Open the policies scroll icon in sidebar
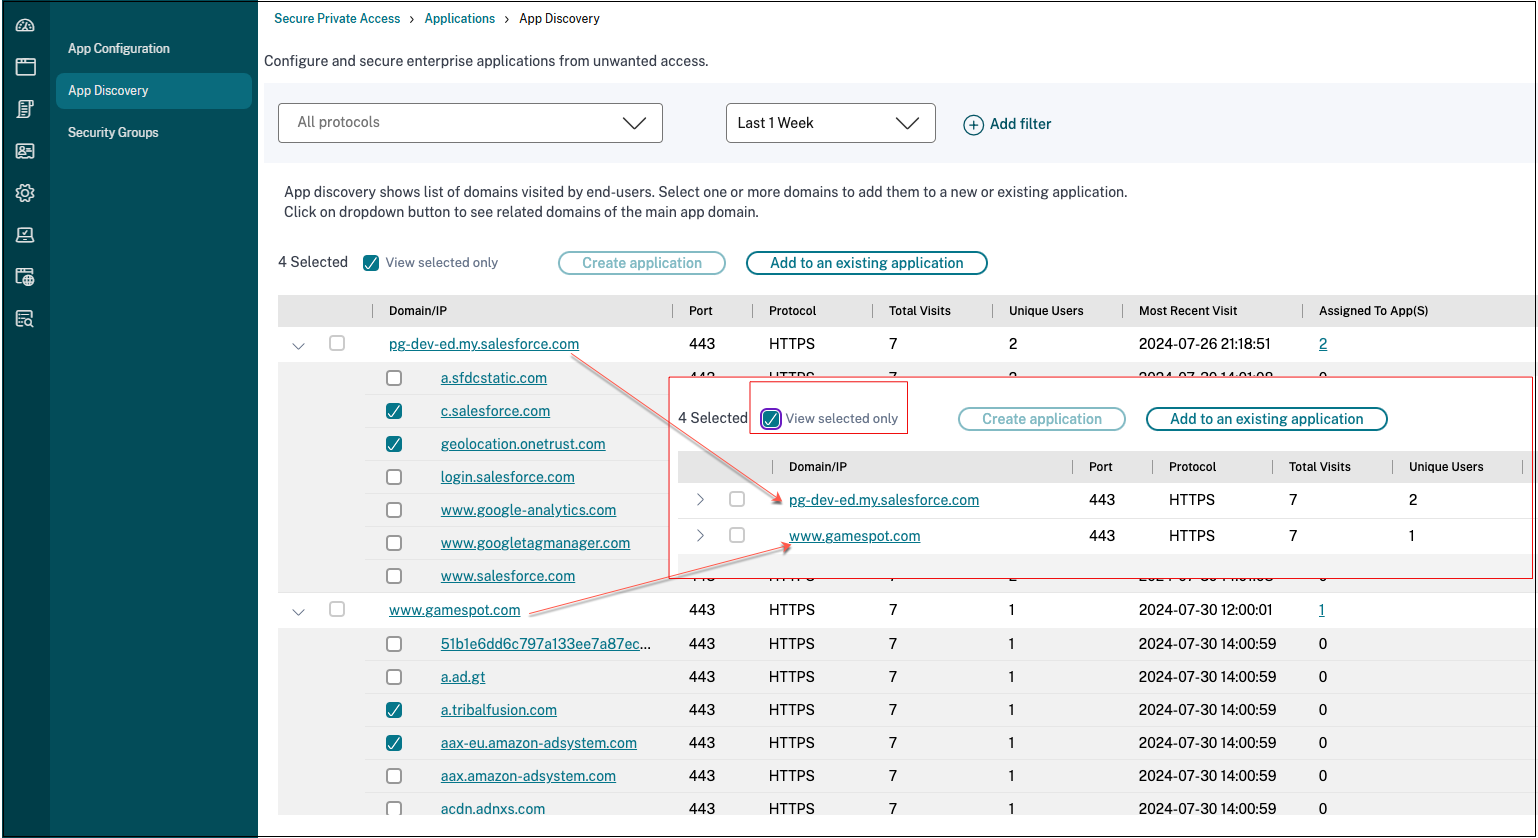Viewport: 1538px width, 838px height. pos(25,109)
